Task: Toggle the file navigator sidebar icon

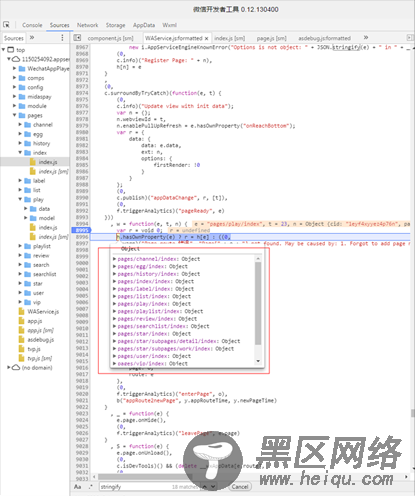Action: pos(77,38)
